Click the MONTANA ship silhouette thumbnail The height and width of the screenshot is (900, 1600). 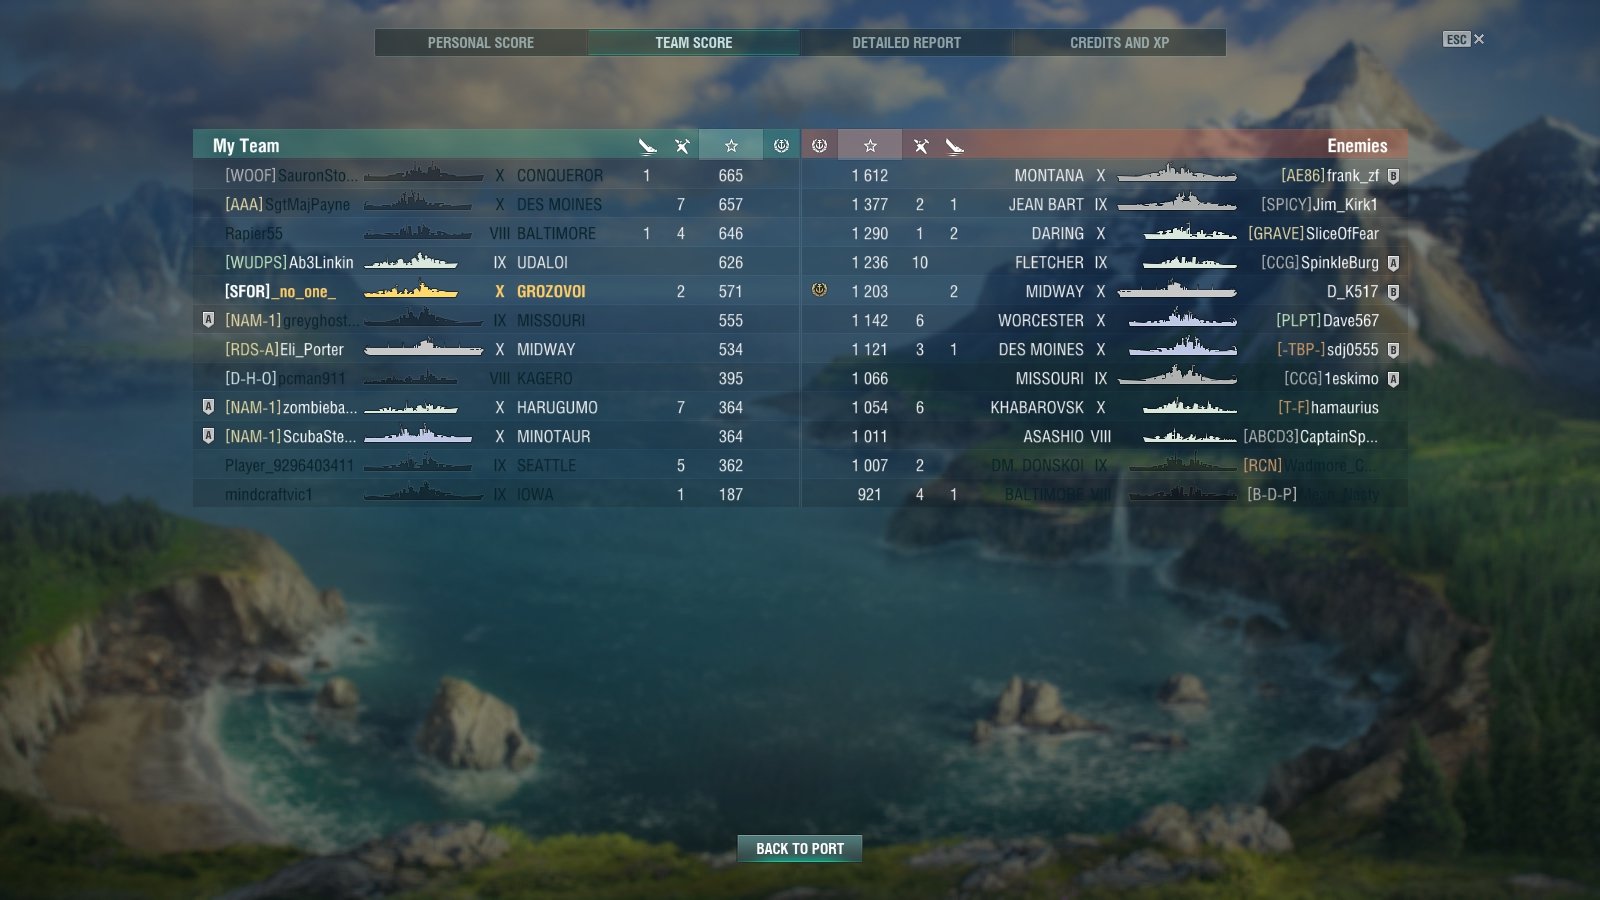click(x=1176, y=175)
